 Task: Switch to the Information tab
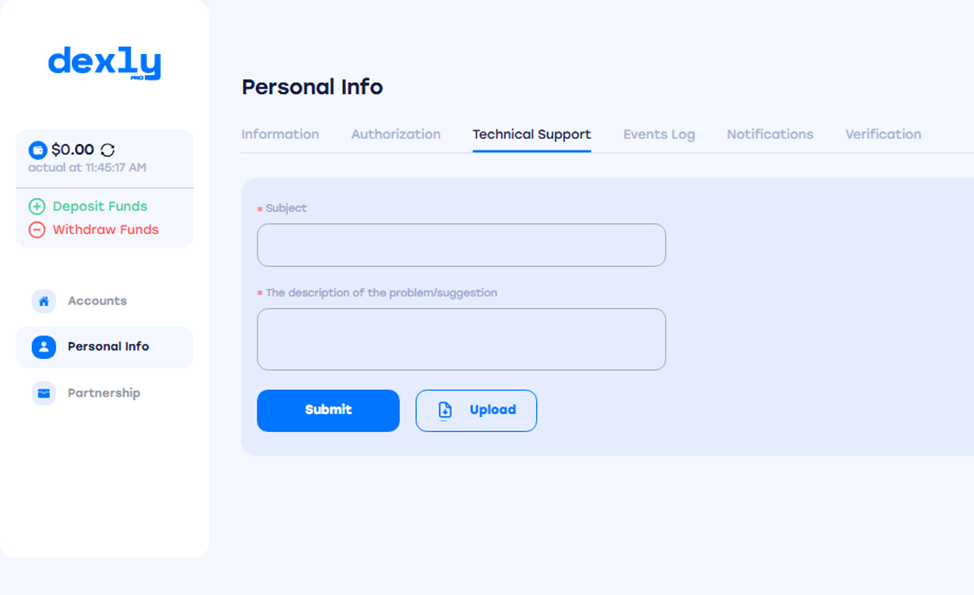[x=280, y=134]
